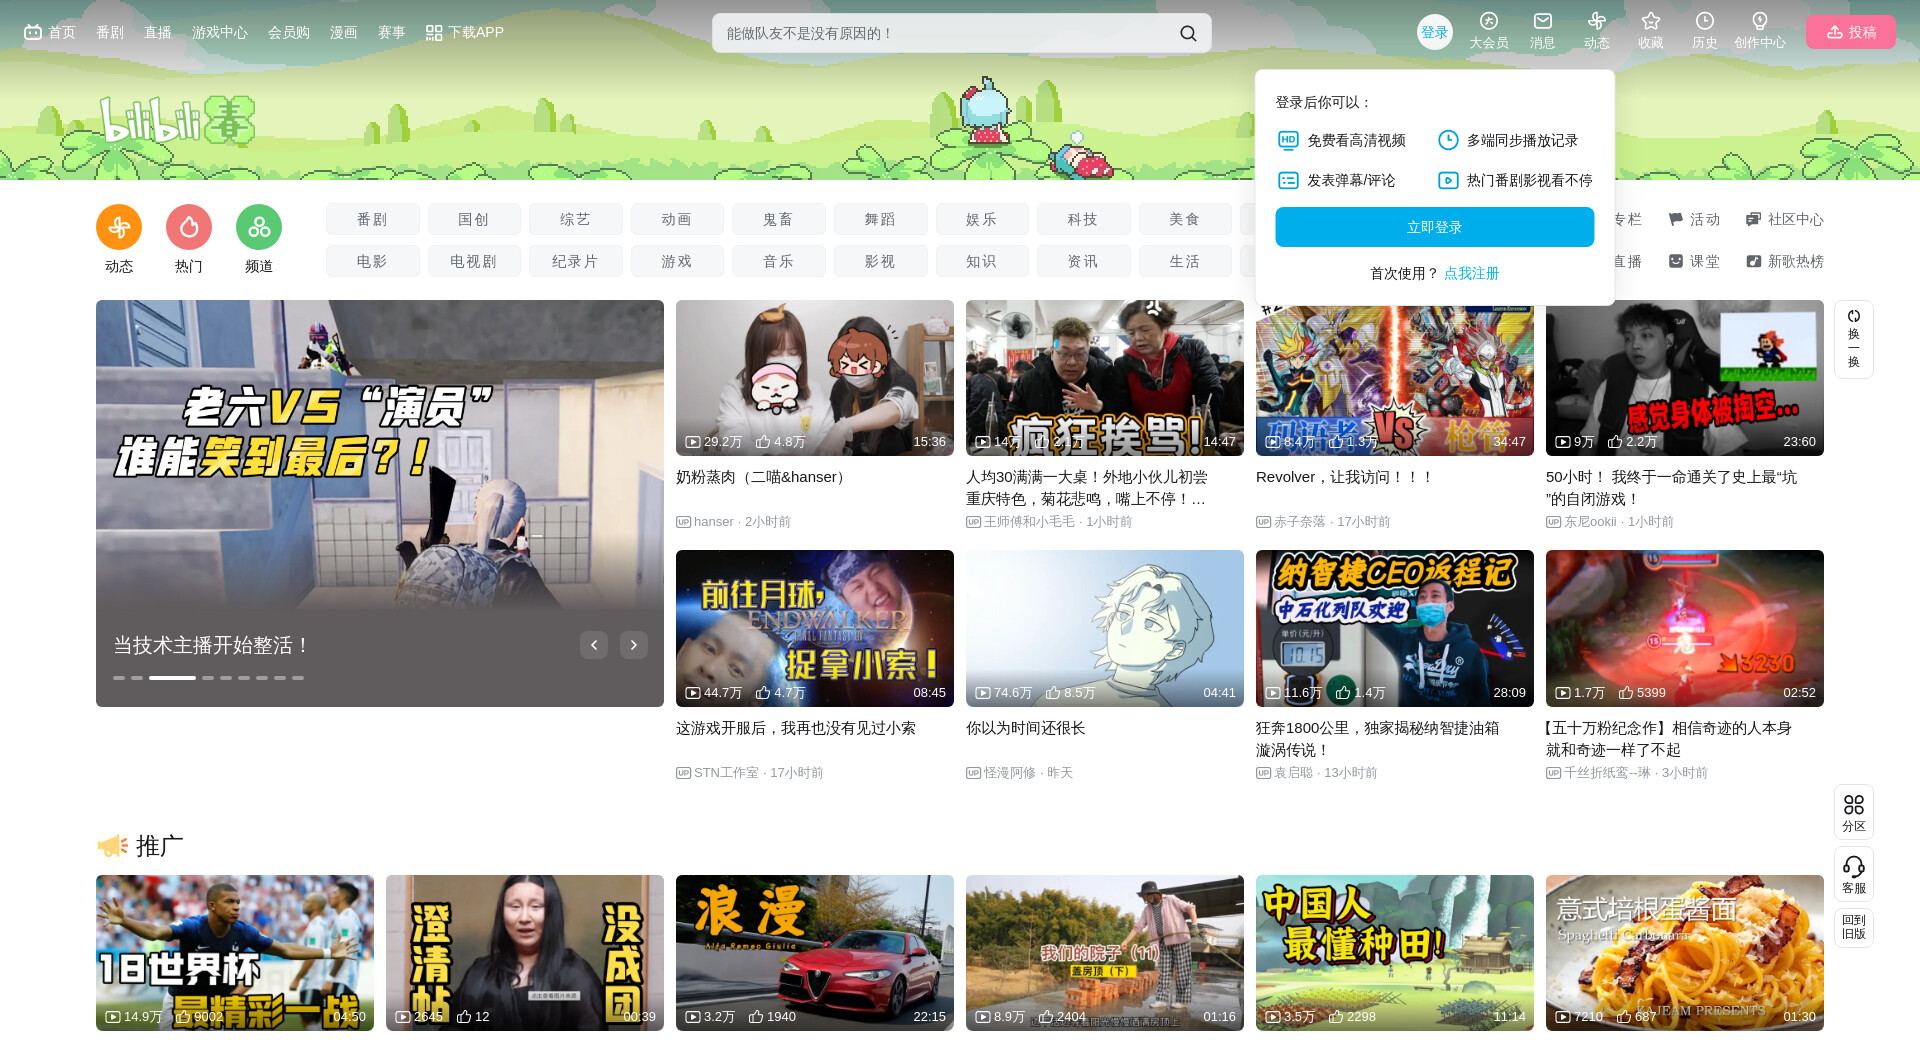Click 回到旧版 button
The height and width of the screenshot is (1040, 1920).
coord(1854,927)
